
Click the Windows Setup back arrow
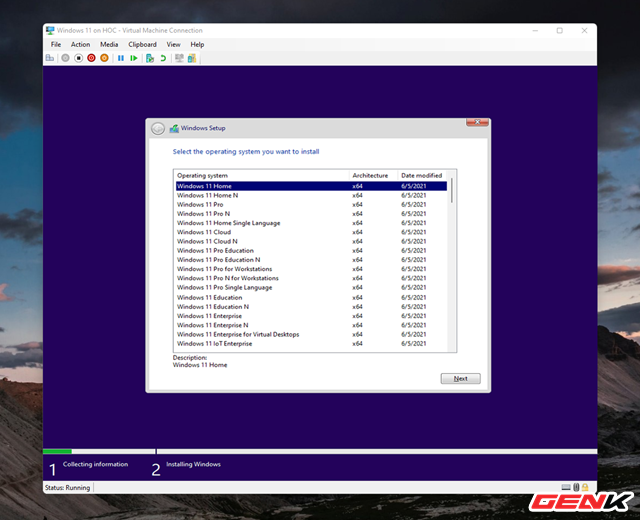(158, 129)
